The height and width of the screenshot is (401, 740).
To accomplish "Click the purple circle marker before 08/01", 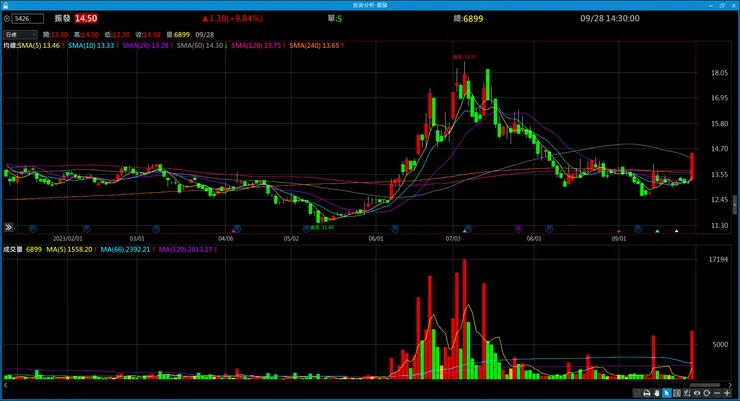I will (518, 229).
